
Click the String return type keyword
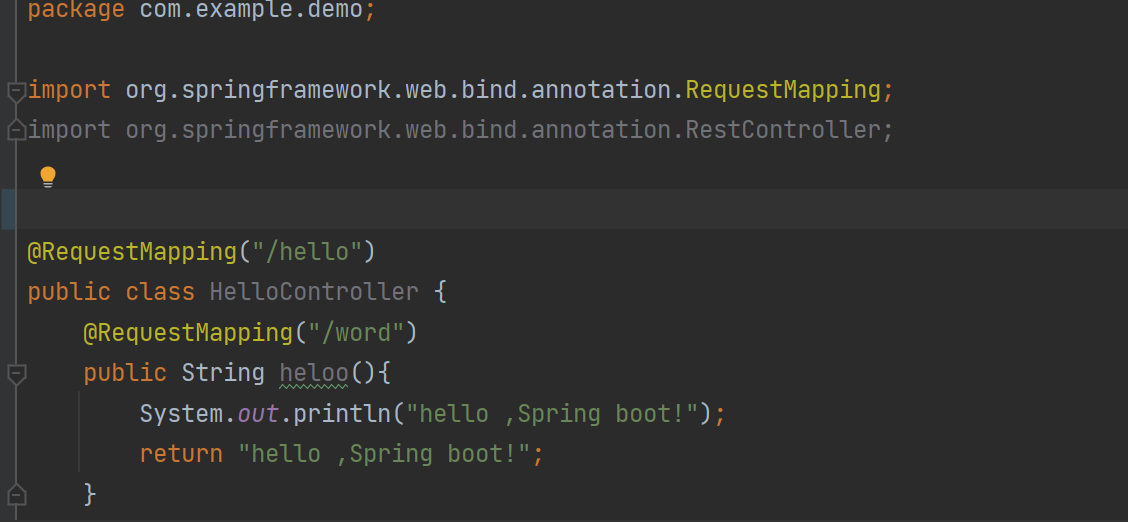(223, 373)
